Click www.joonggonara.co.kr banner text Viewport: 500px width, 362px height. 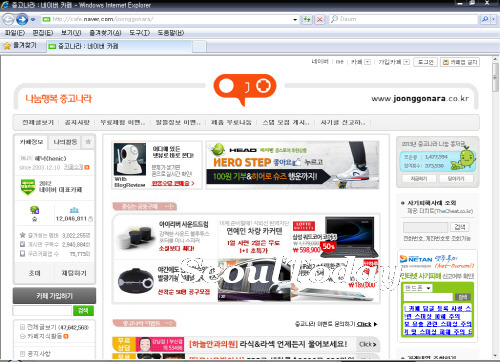click(420, 99)
